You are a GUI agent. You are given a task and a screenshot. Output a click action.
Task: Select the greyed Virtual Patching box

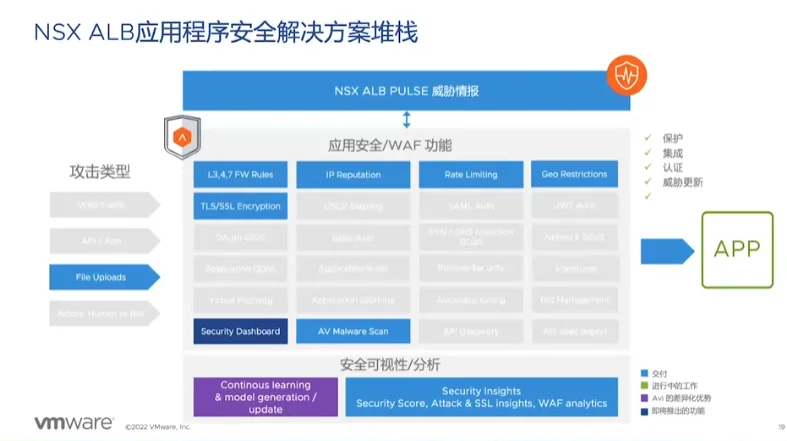tap(240, 300)
